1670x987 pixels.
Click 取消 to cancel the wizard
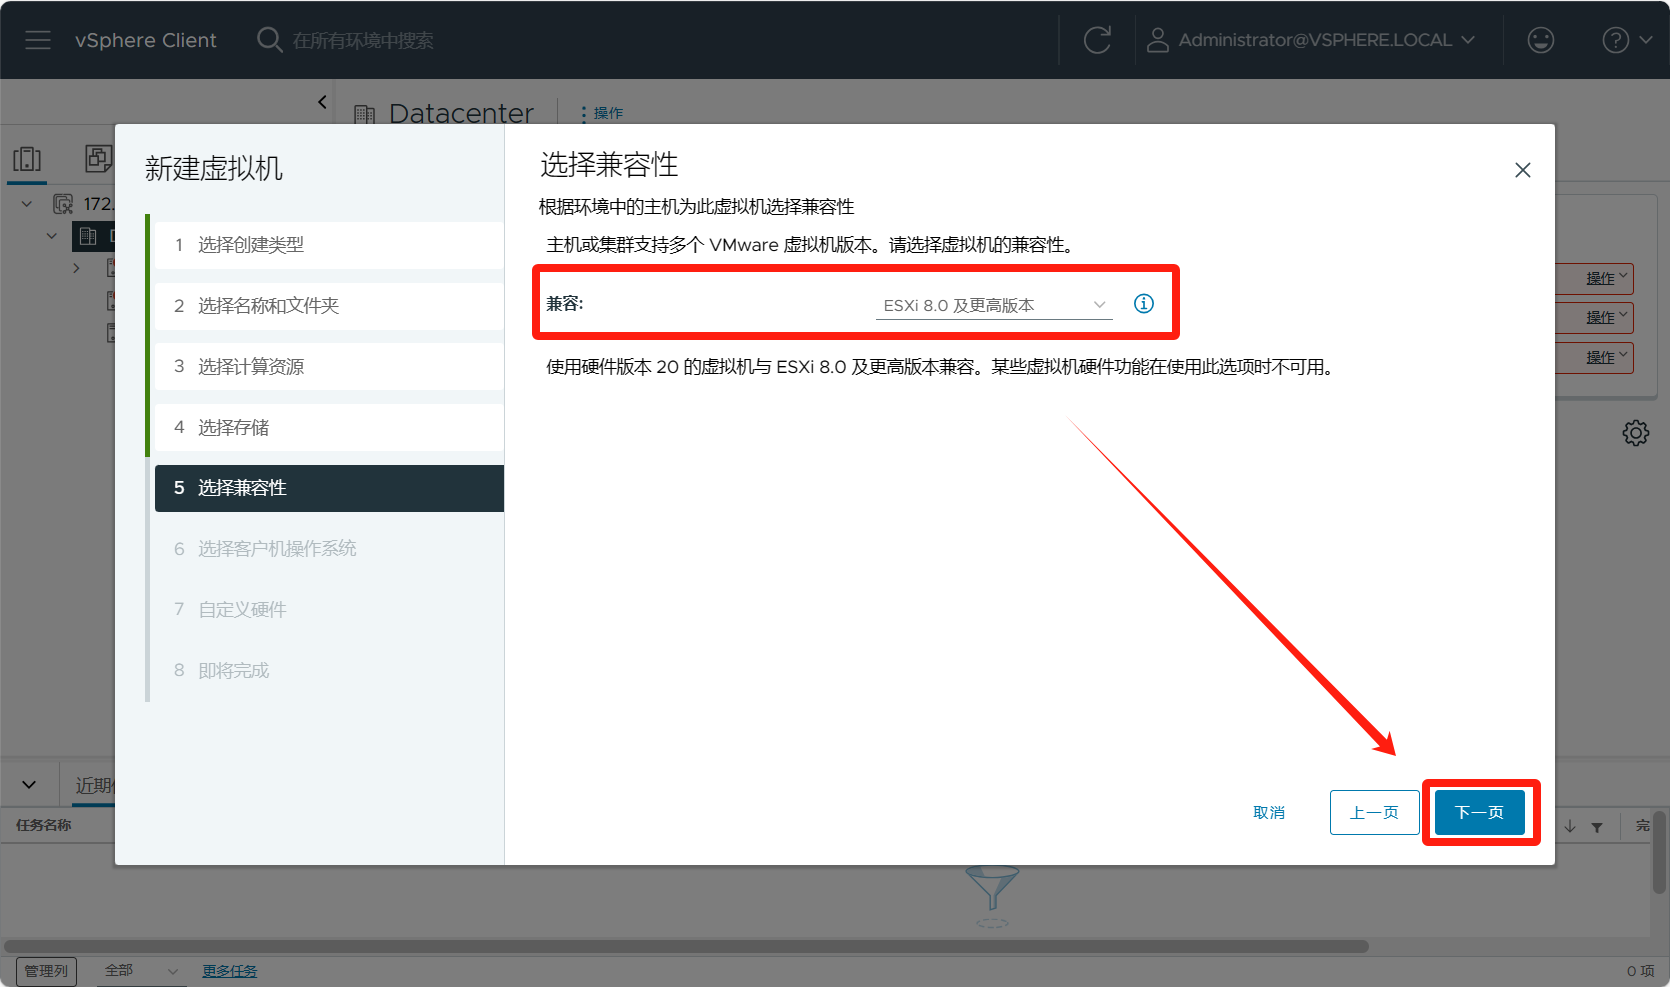1268,812
